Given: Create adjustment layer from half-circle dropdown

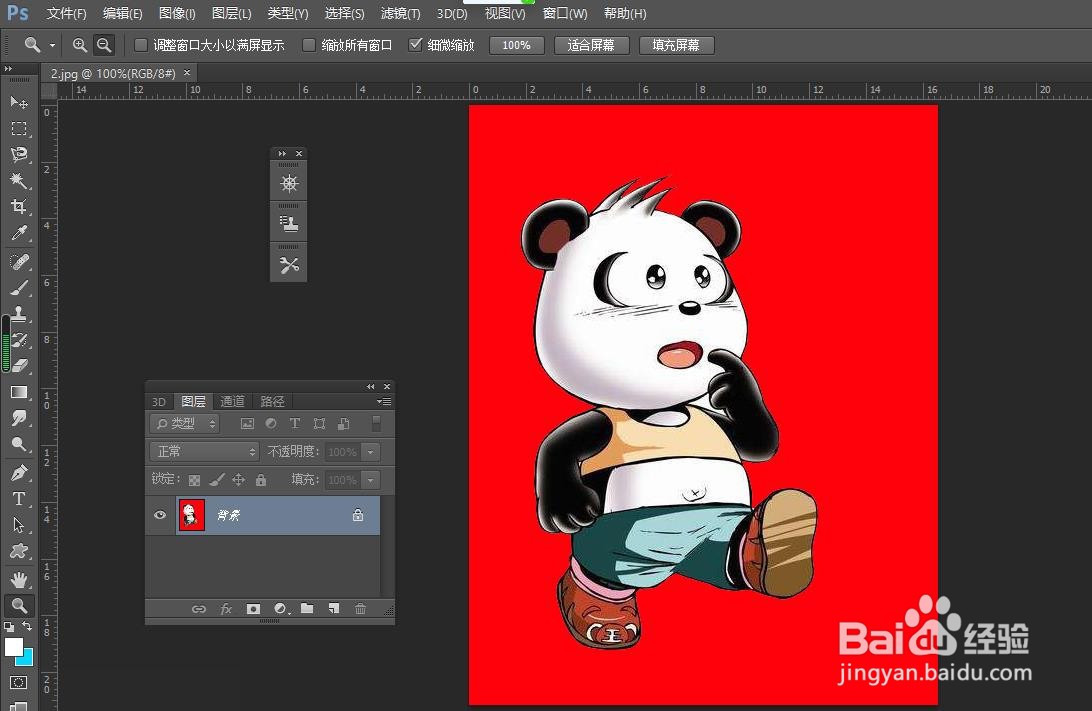Looking at the screenshot, I should 281,609.
